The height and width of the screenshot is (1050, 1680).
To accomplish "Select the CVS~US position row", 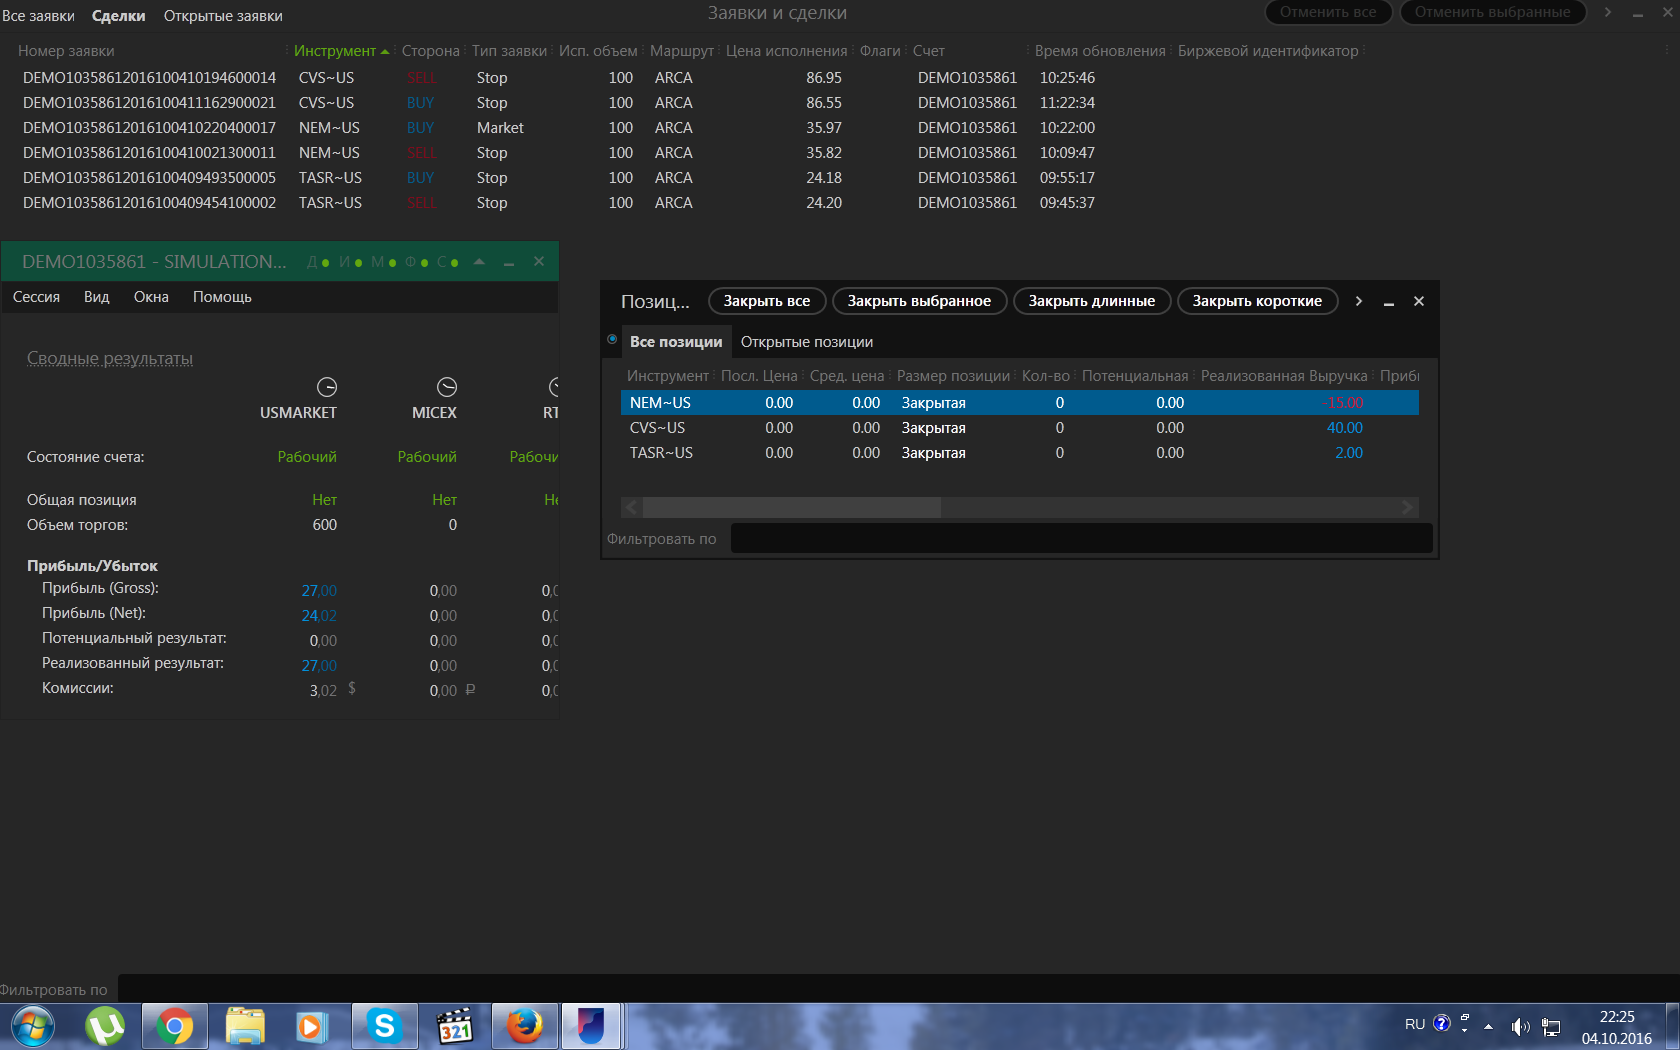I will pyautogui.click(x=1019, y=428).
